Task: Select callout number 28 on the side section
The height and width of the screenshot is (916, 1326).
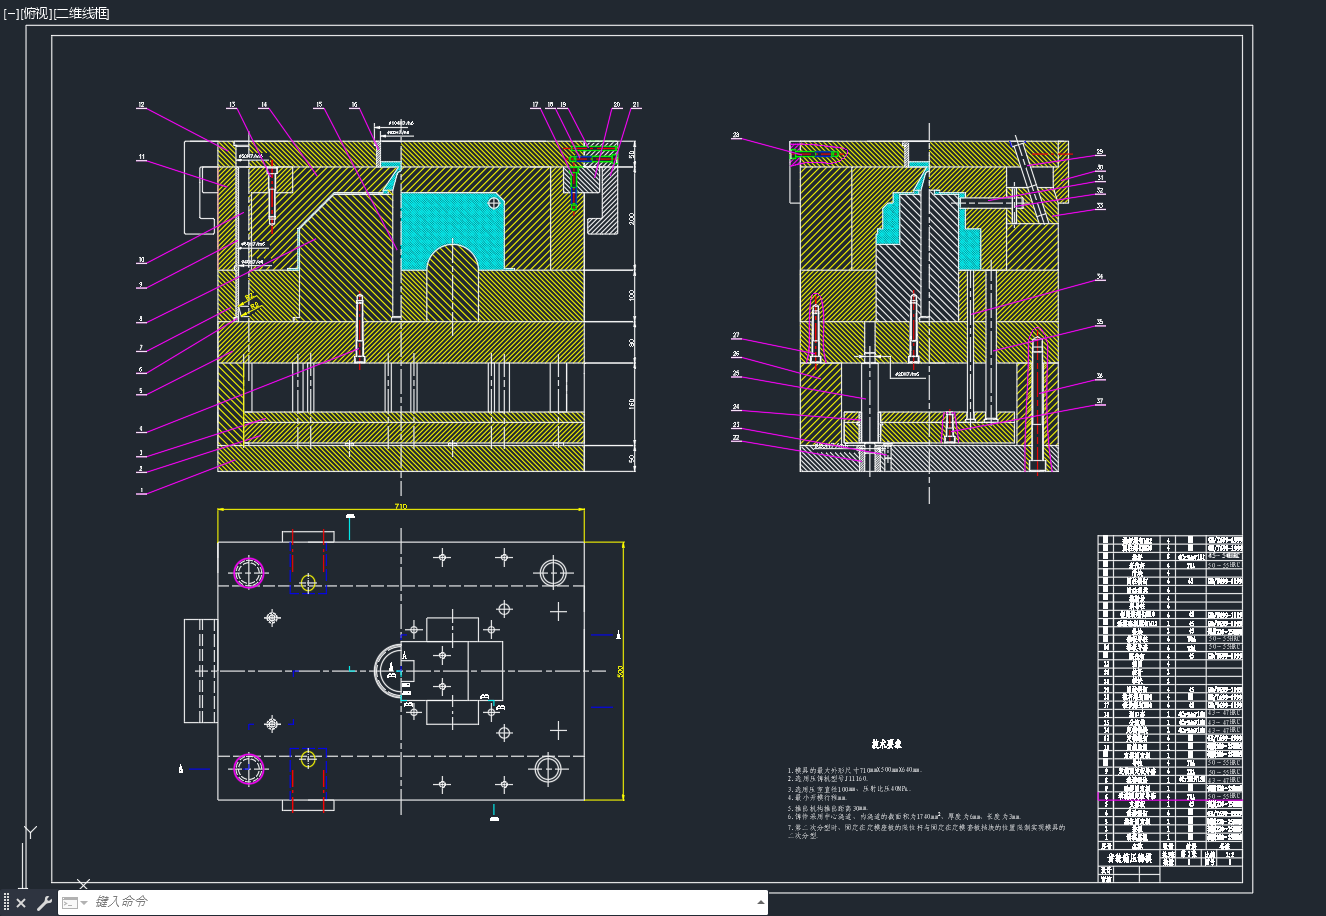Action: pos(736,135)
